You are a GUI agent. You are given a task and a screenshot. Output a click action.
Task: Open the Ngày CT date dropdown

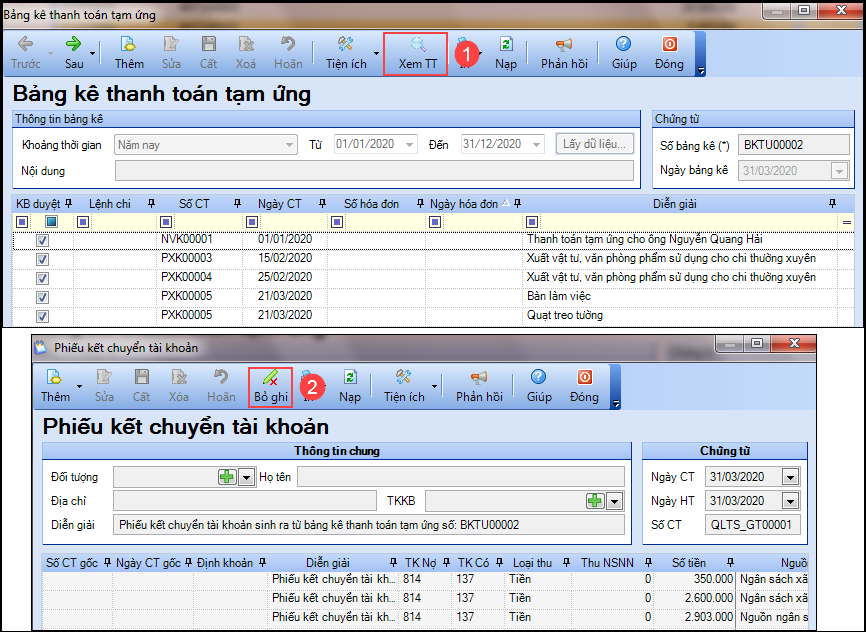[x=790, y=477]
